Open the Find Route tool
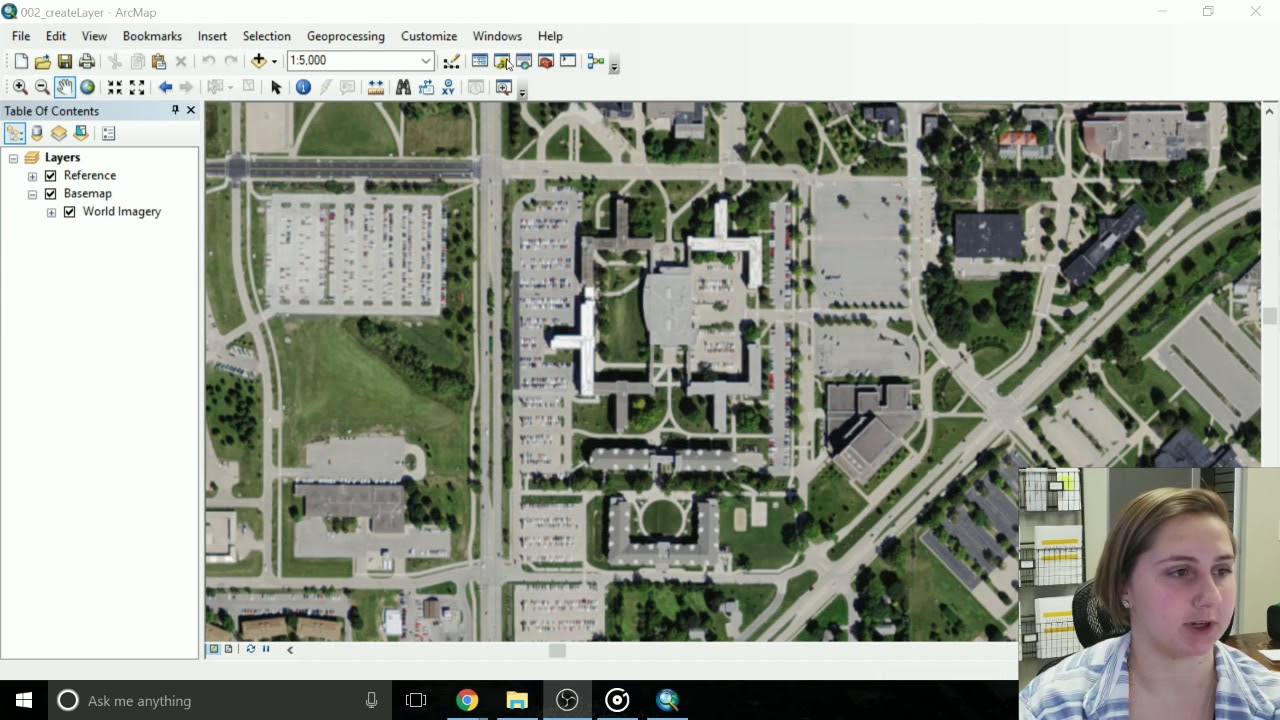This screenshot has width=1280, height=720. pos(426,87)
